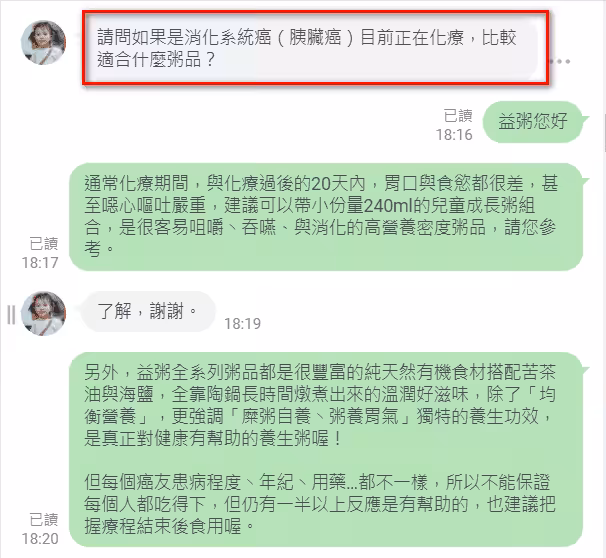Click 已讀 label above 18:16
This screenshot has width=606, height=558.
coord(458,116)
